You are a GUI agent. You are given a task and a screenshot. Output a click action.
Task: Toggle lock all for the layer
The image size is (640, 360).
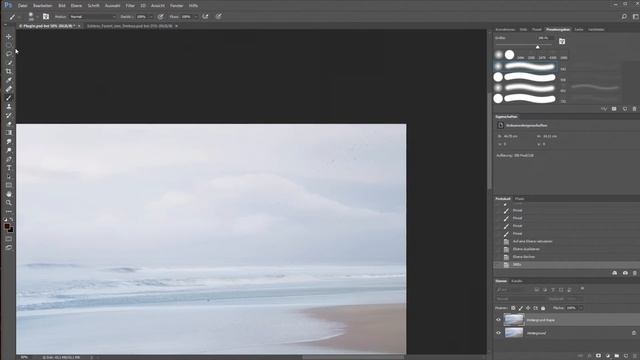[x=543, y=308]
